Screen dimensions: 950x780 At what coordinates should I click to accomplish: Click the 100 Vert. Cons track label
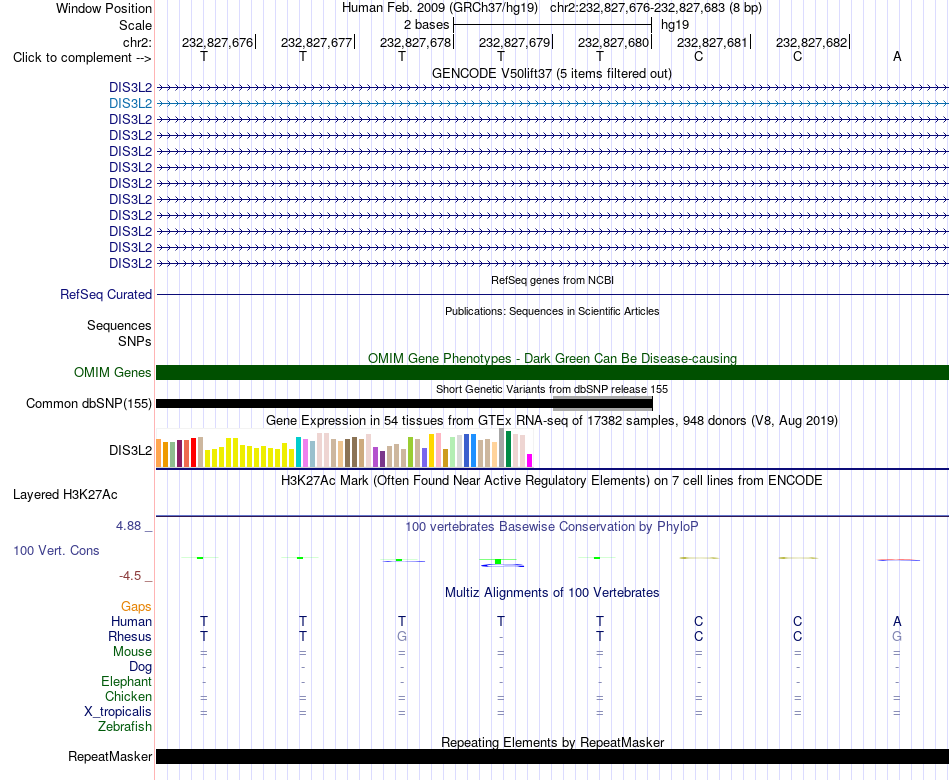coord(56,550)
